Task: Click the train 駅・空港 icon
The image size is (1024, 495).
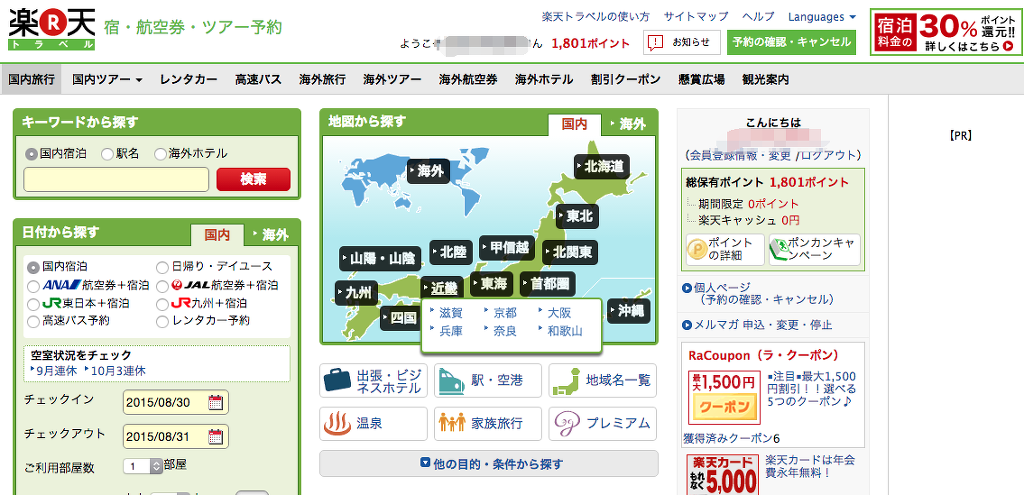Action: click(453, 381)
